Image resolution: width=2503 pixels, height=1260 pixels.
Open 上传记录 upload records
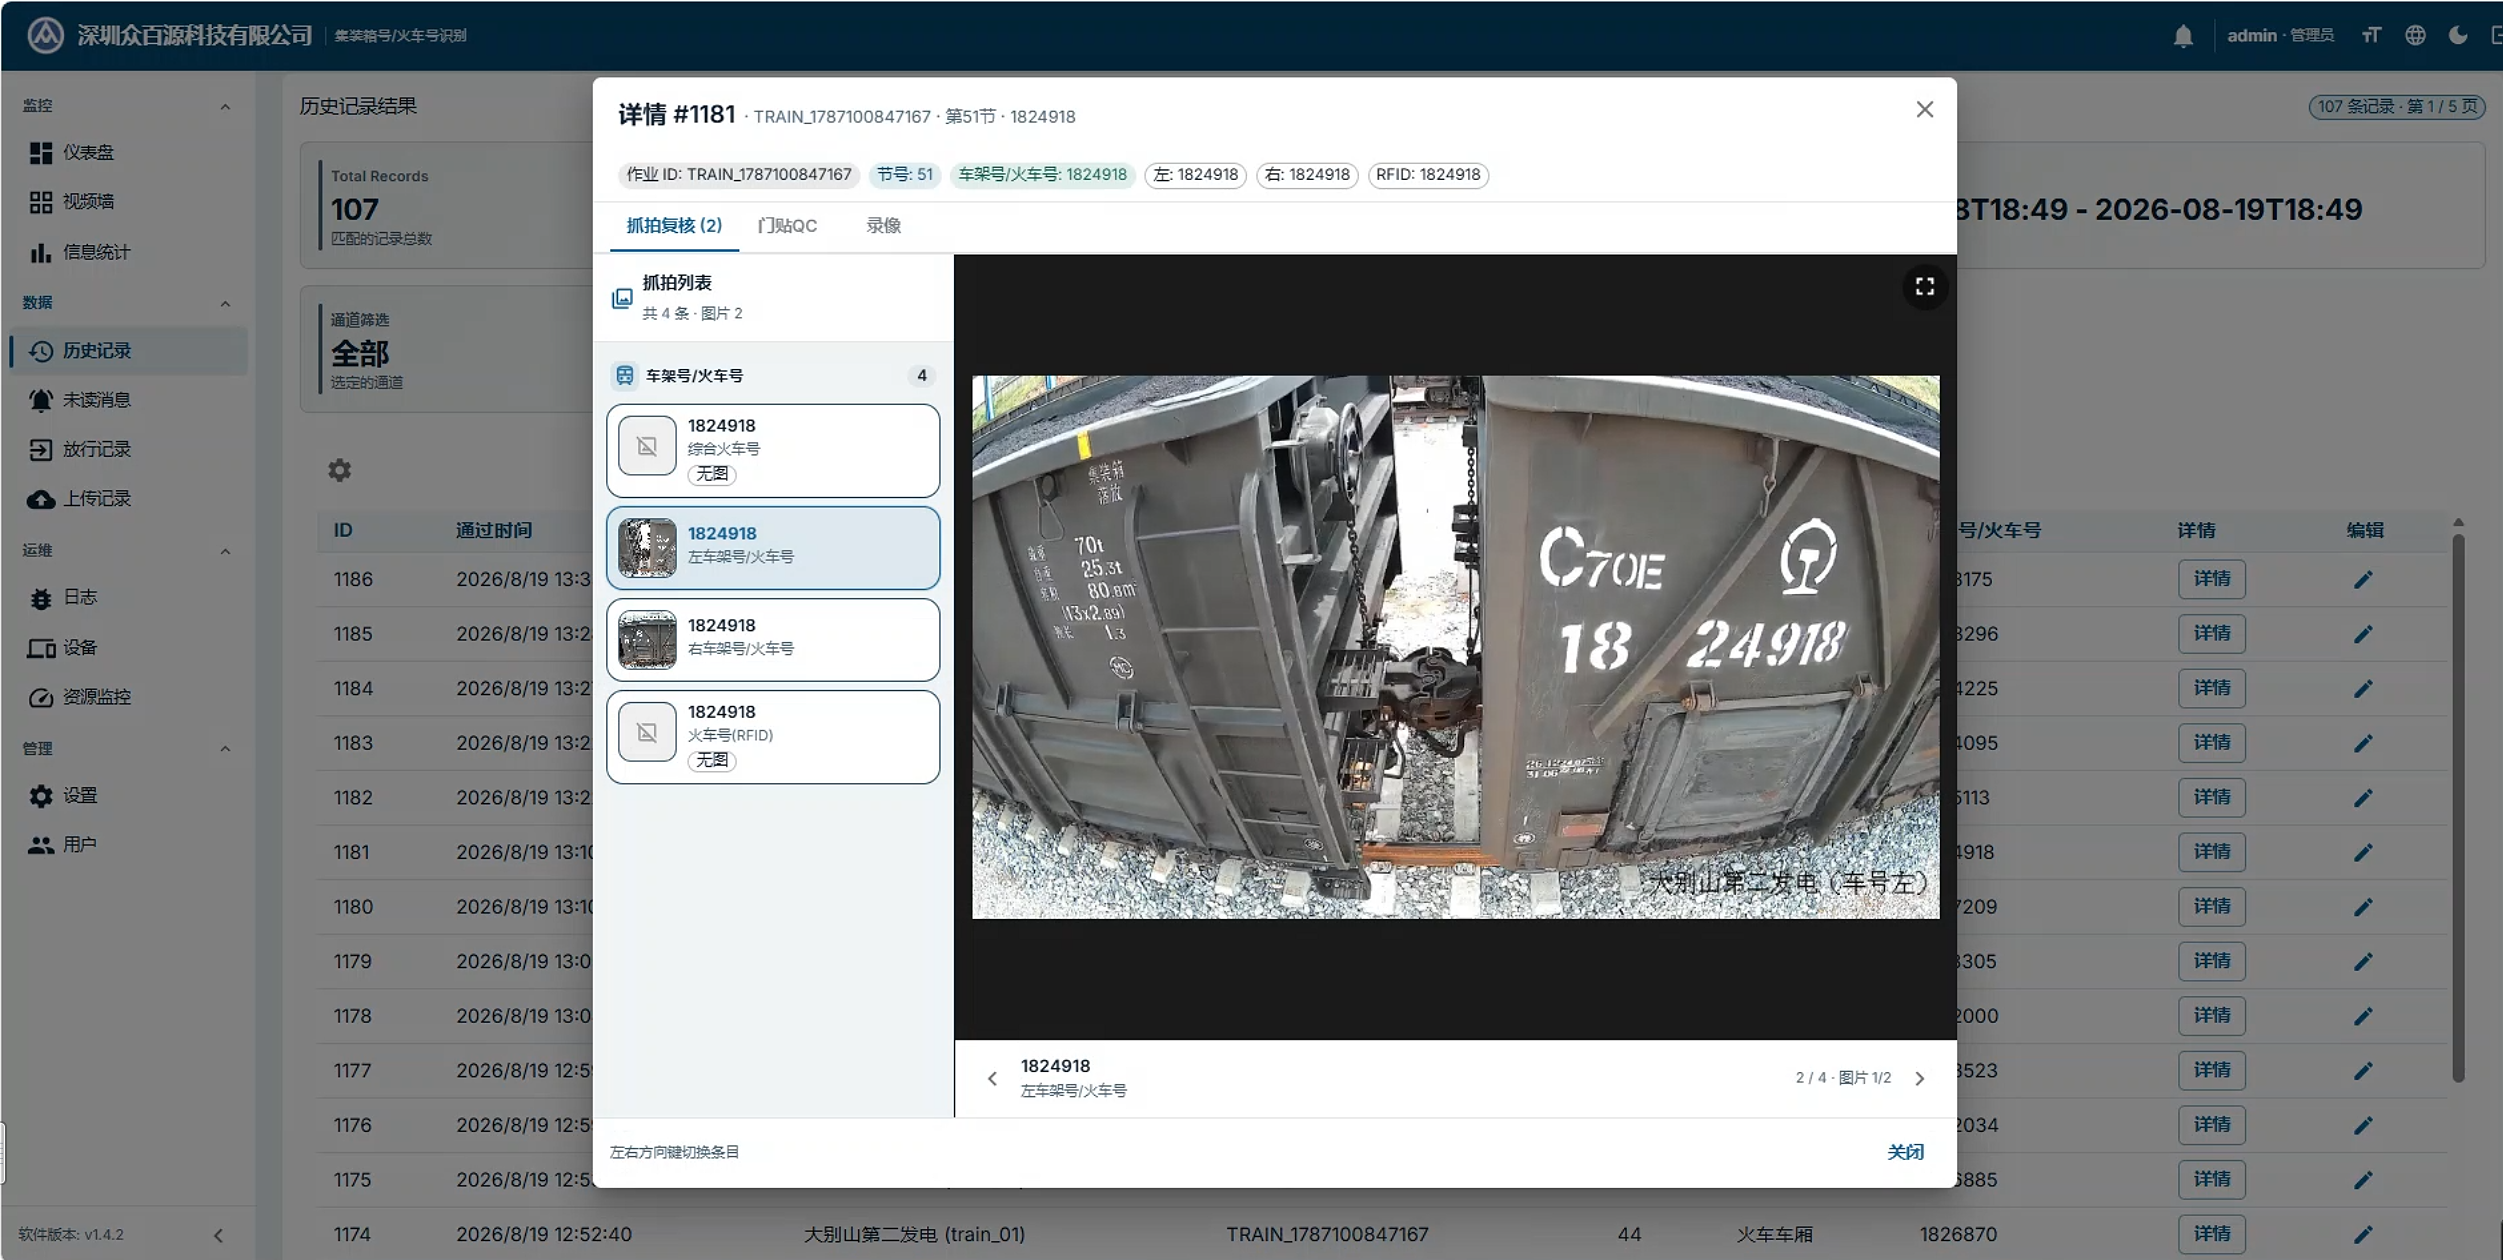[128, 498]
